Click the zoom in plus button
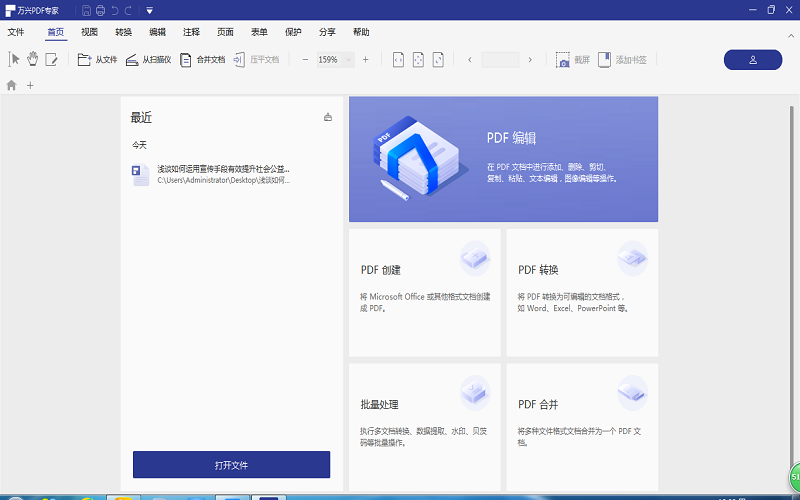 (x=365, y=60)
